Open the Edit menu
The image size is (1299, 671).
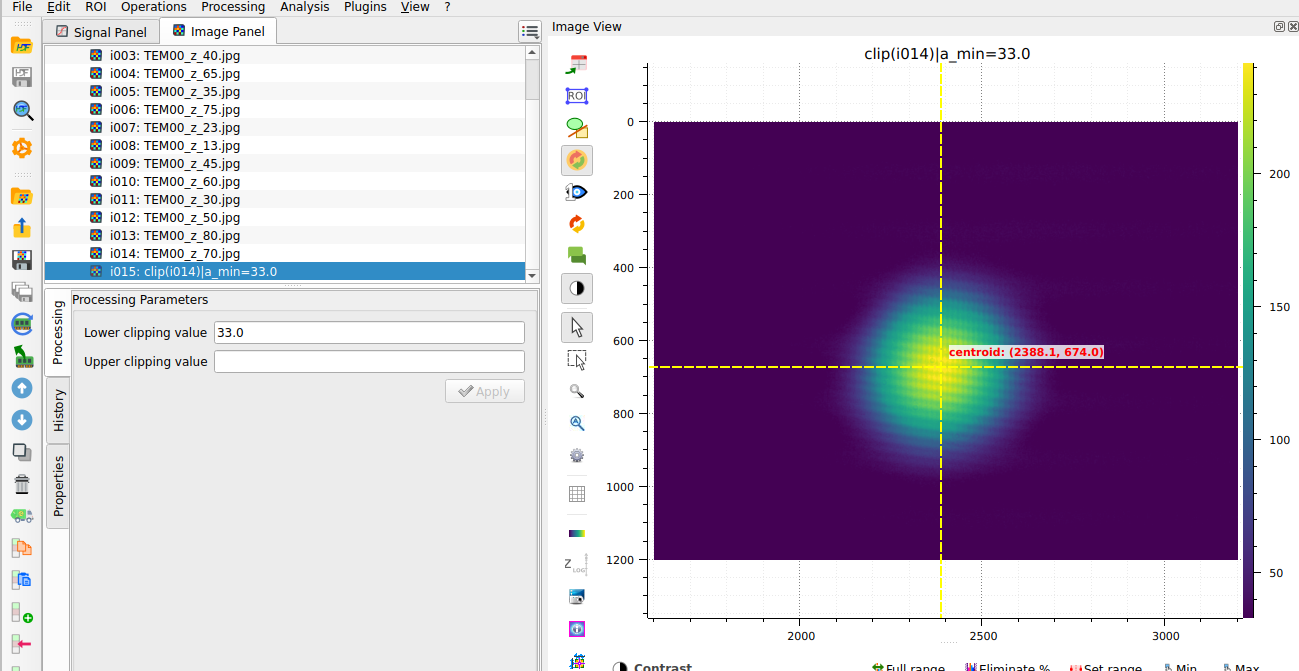tap(59, 7)
